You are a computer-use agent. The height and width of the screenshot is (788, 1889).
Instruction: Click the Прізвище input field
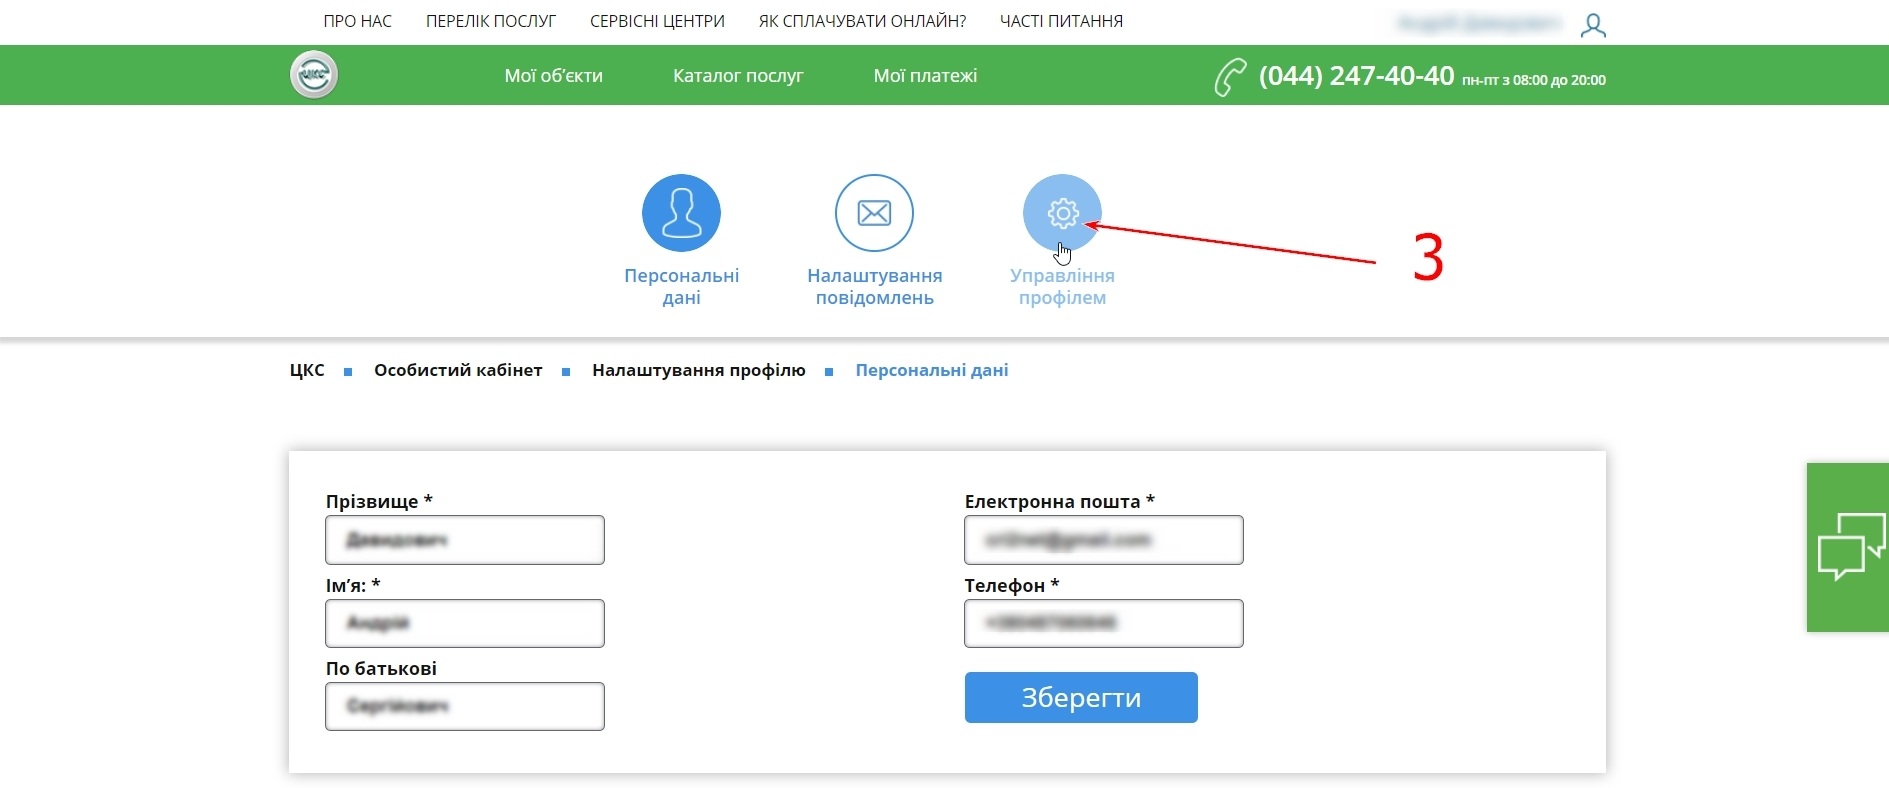(x=465, y=540)
